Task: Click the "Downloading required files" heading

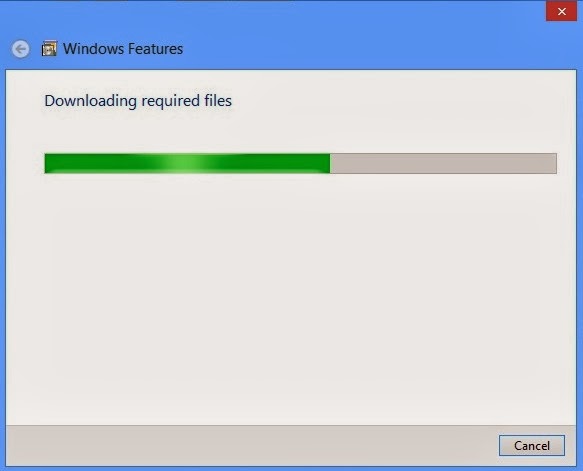Action: pyautogui.click(x=138, y=101)
